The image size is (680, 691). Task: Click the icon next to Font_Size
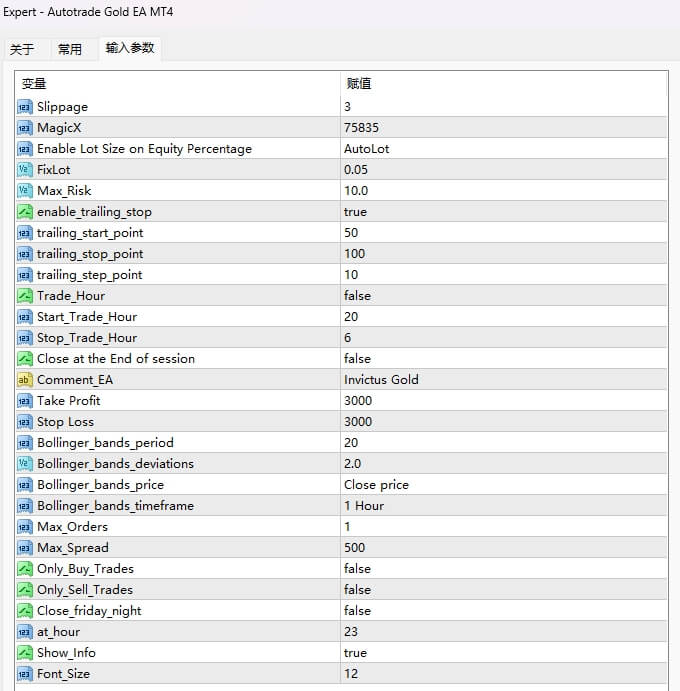[25, 674]
